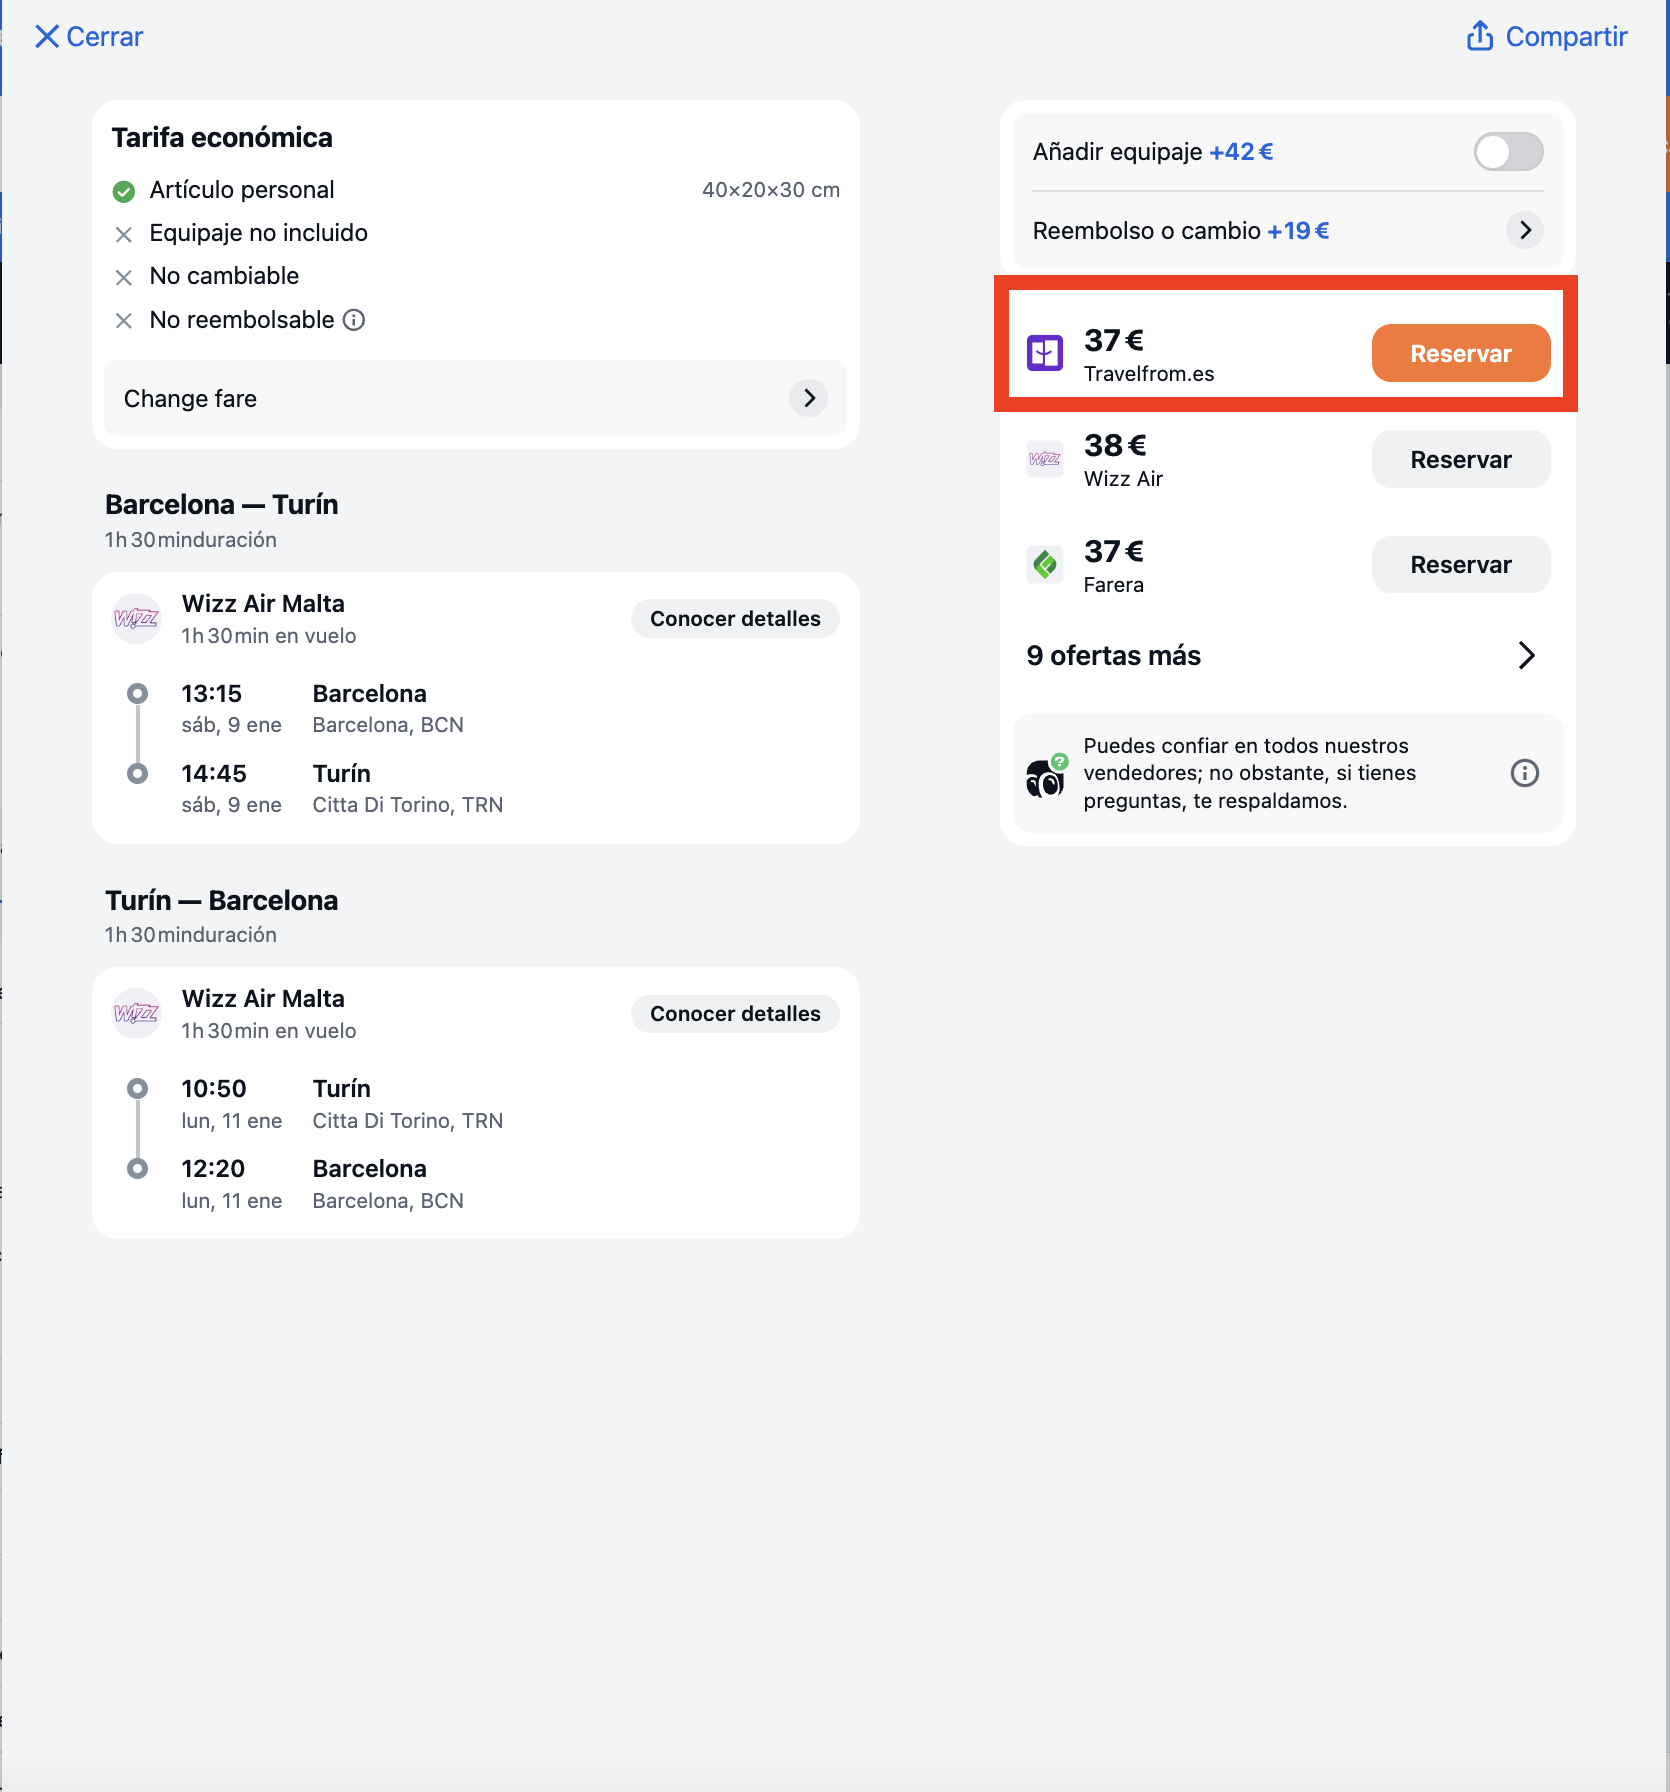1670x1792 pixels.
Task: Close the flight details panel via Cerrar
Action: (89, 37)
